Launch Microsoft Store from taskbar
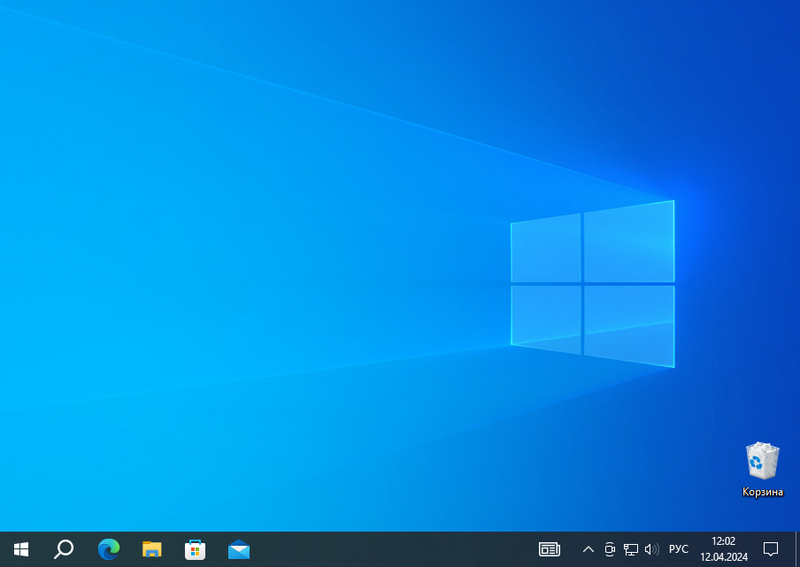The image size is (800, 567). (x=195, y=549)
